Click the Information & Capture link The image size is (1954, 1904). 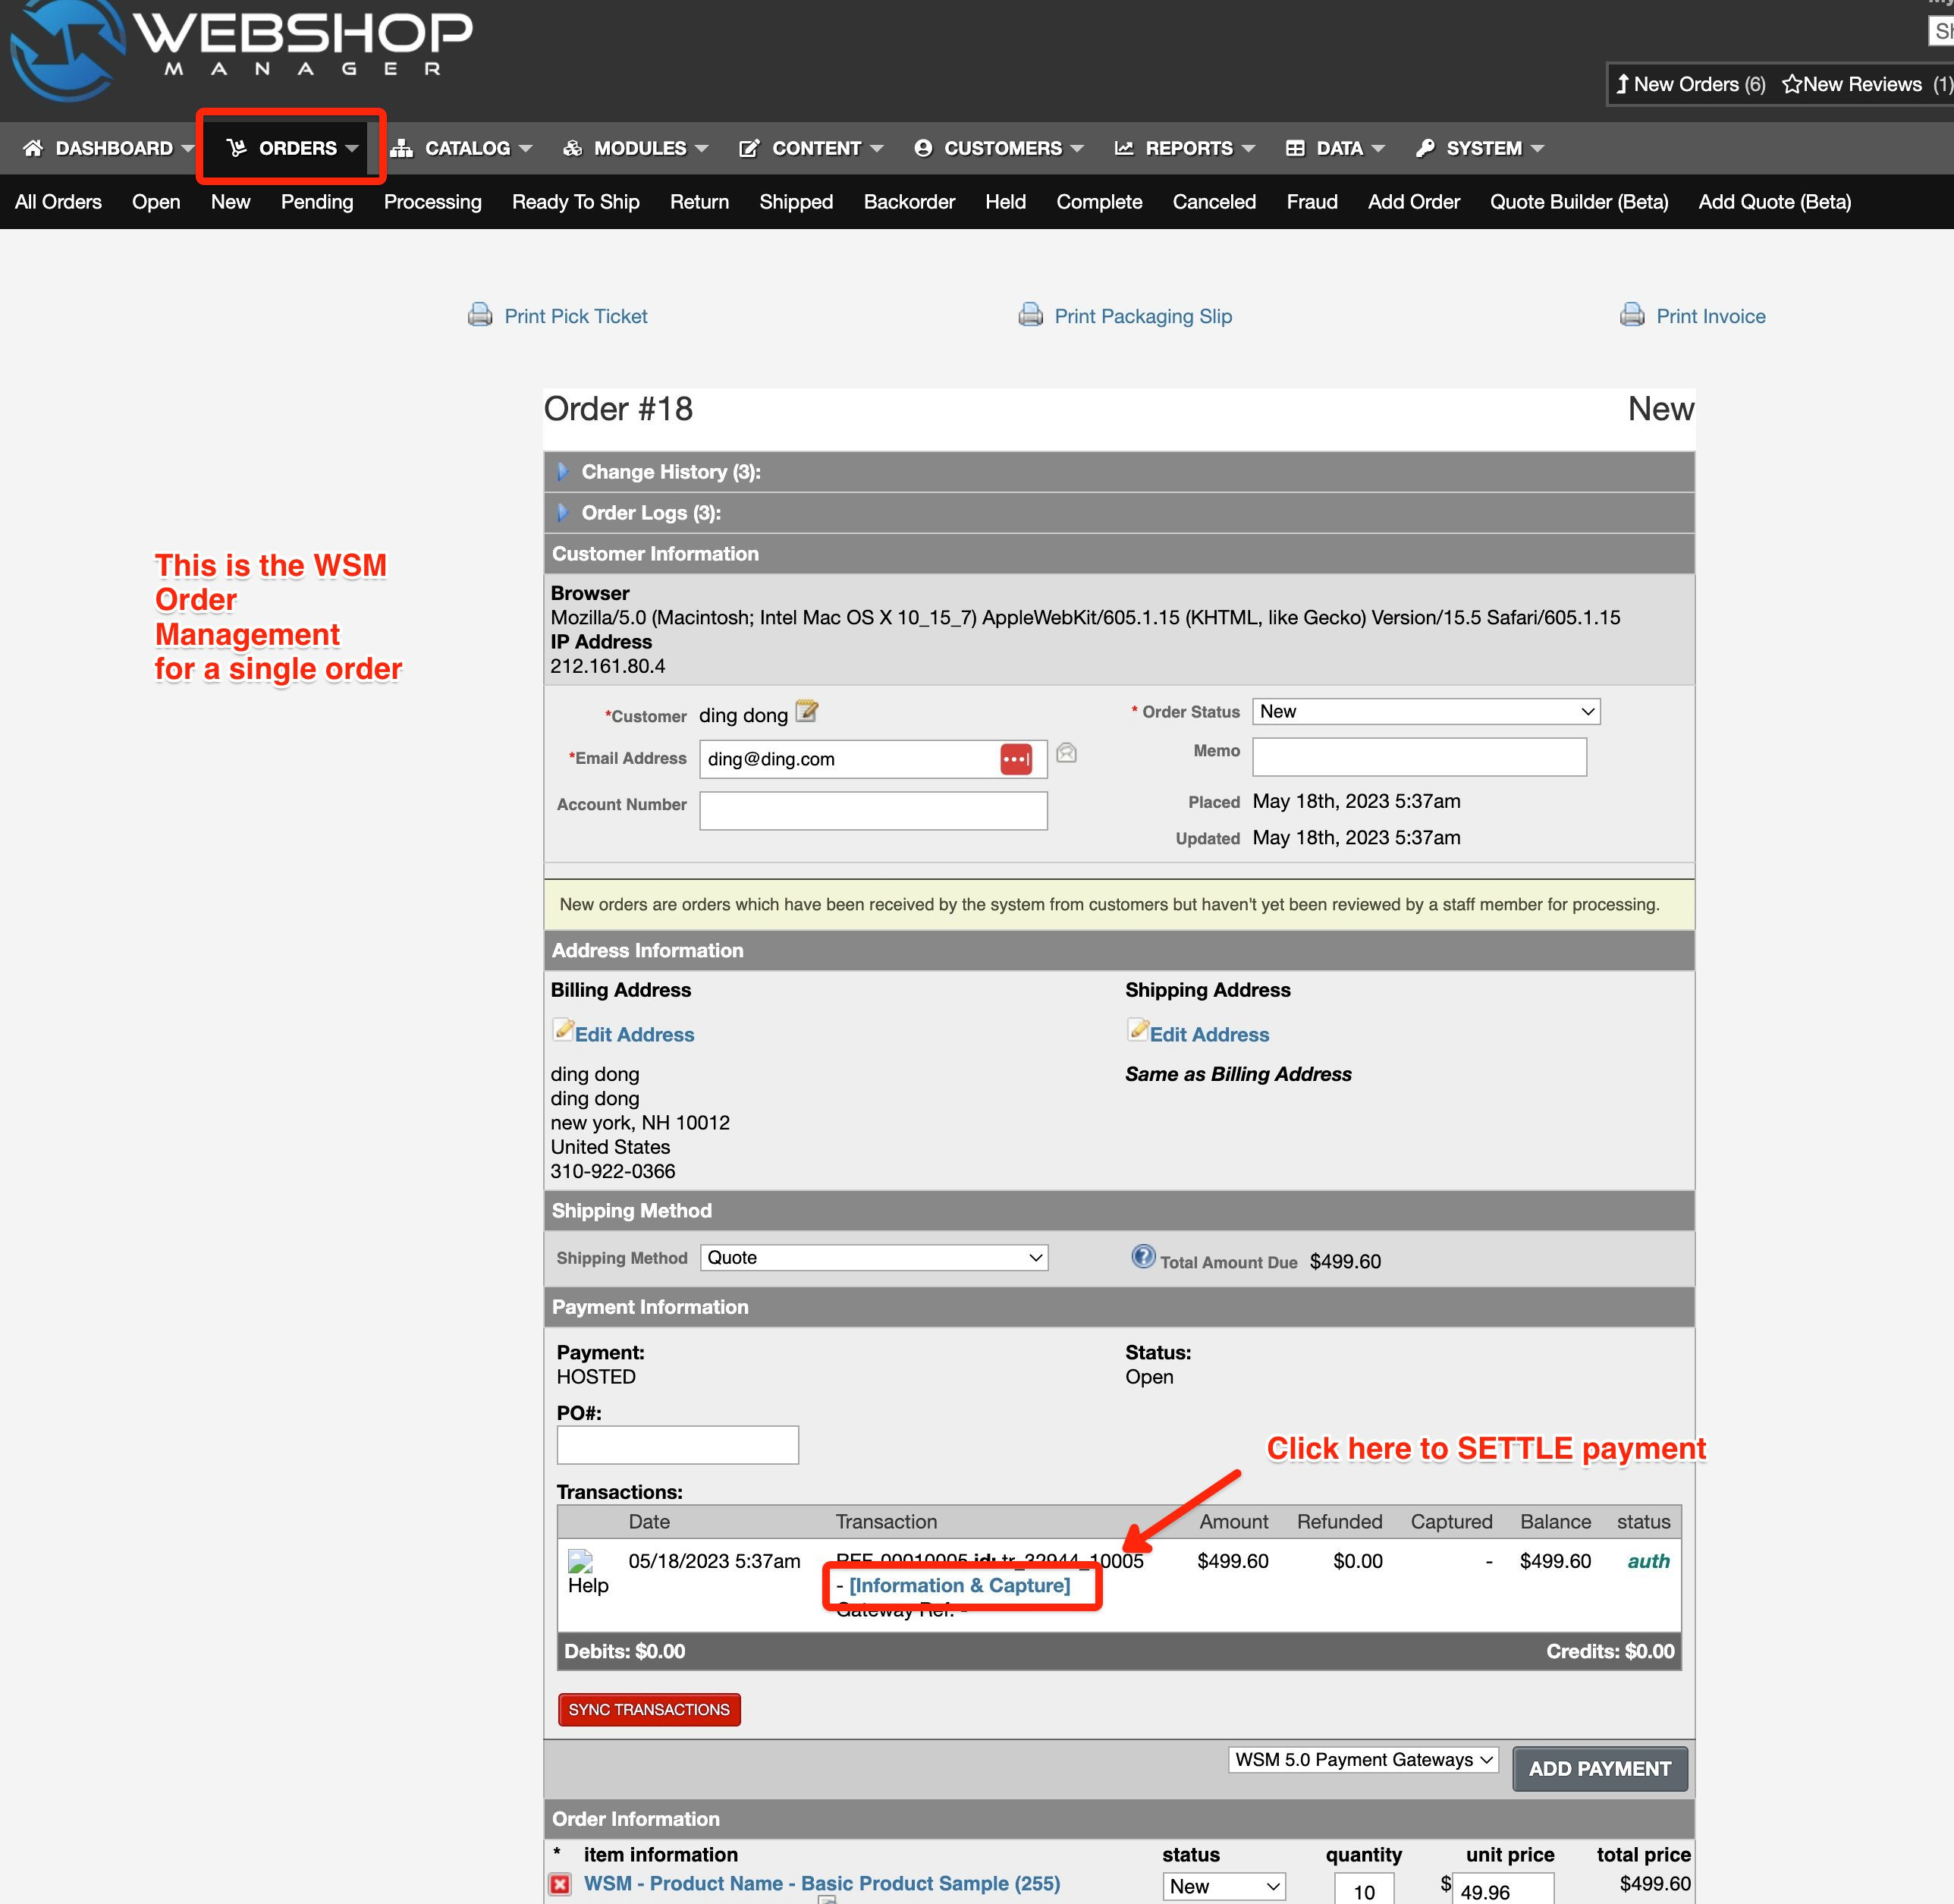[959, 1586]
